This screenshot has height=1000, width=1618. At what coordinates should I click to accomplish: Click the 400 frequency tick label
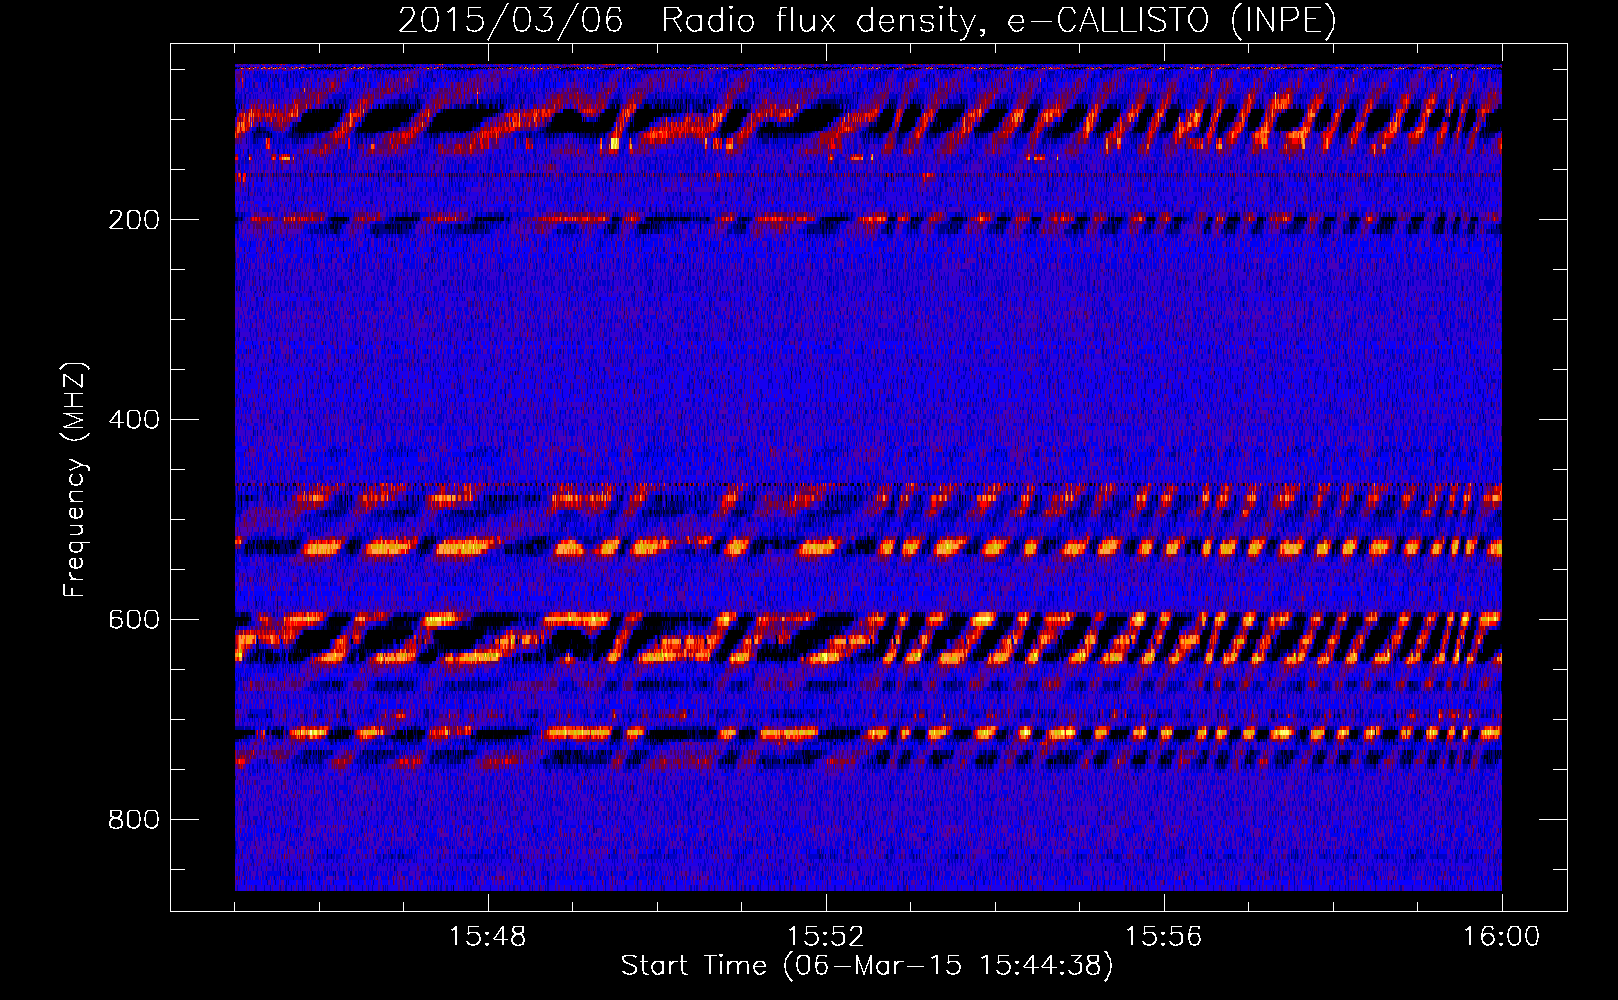(x=134, y=420)
